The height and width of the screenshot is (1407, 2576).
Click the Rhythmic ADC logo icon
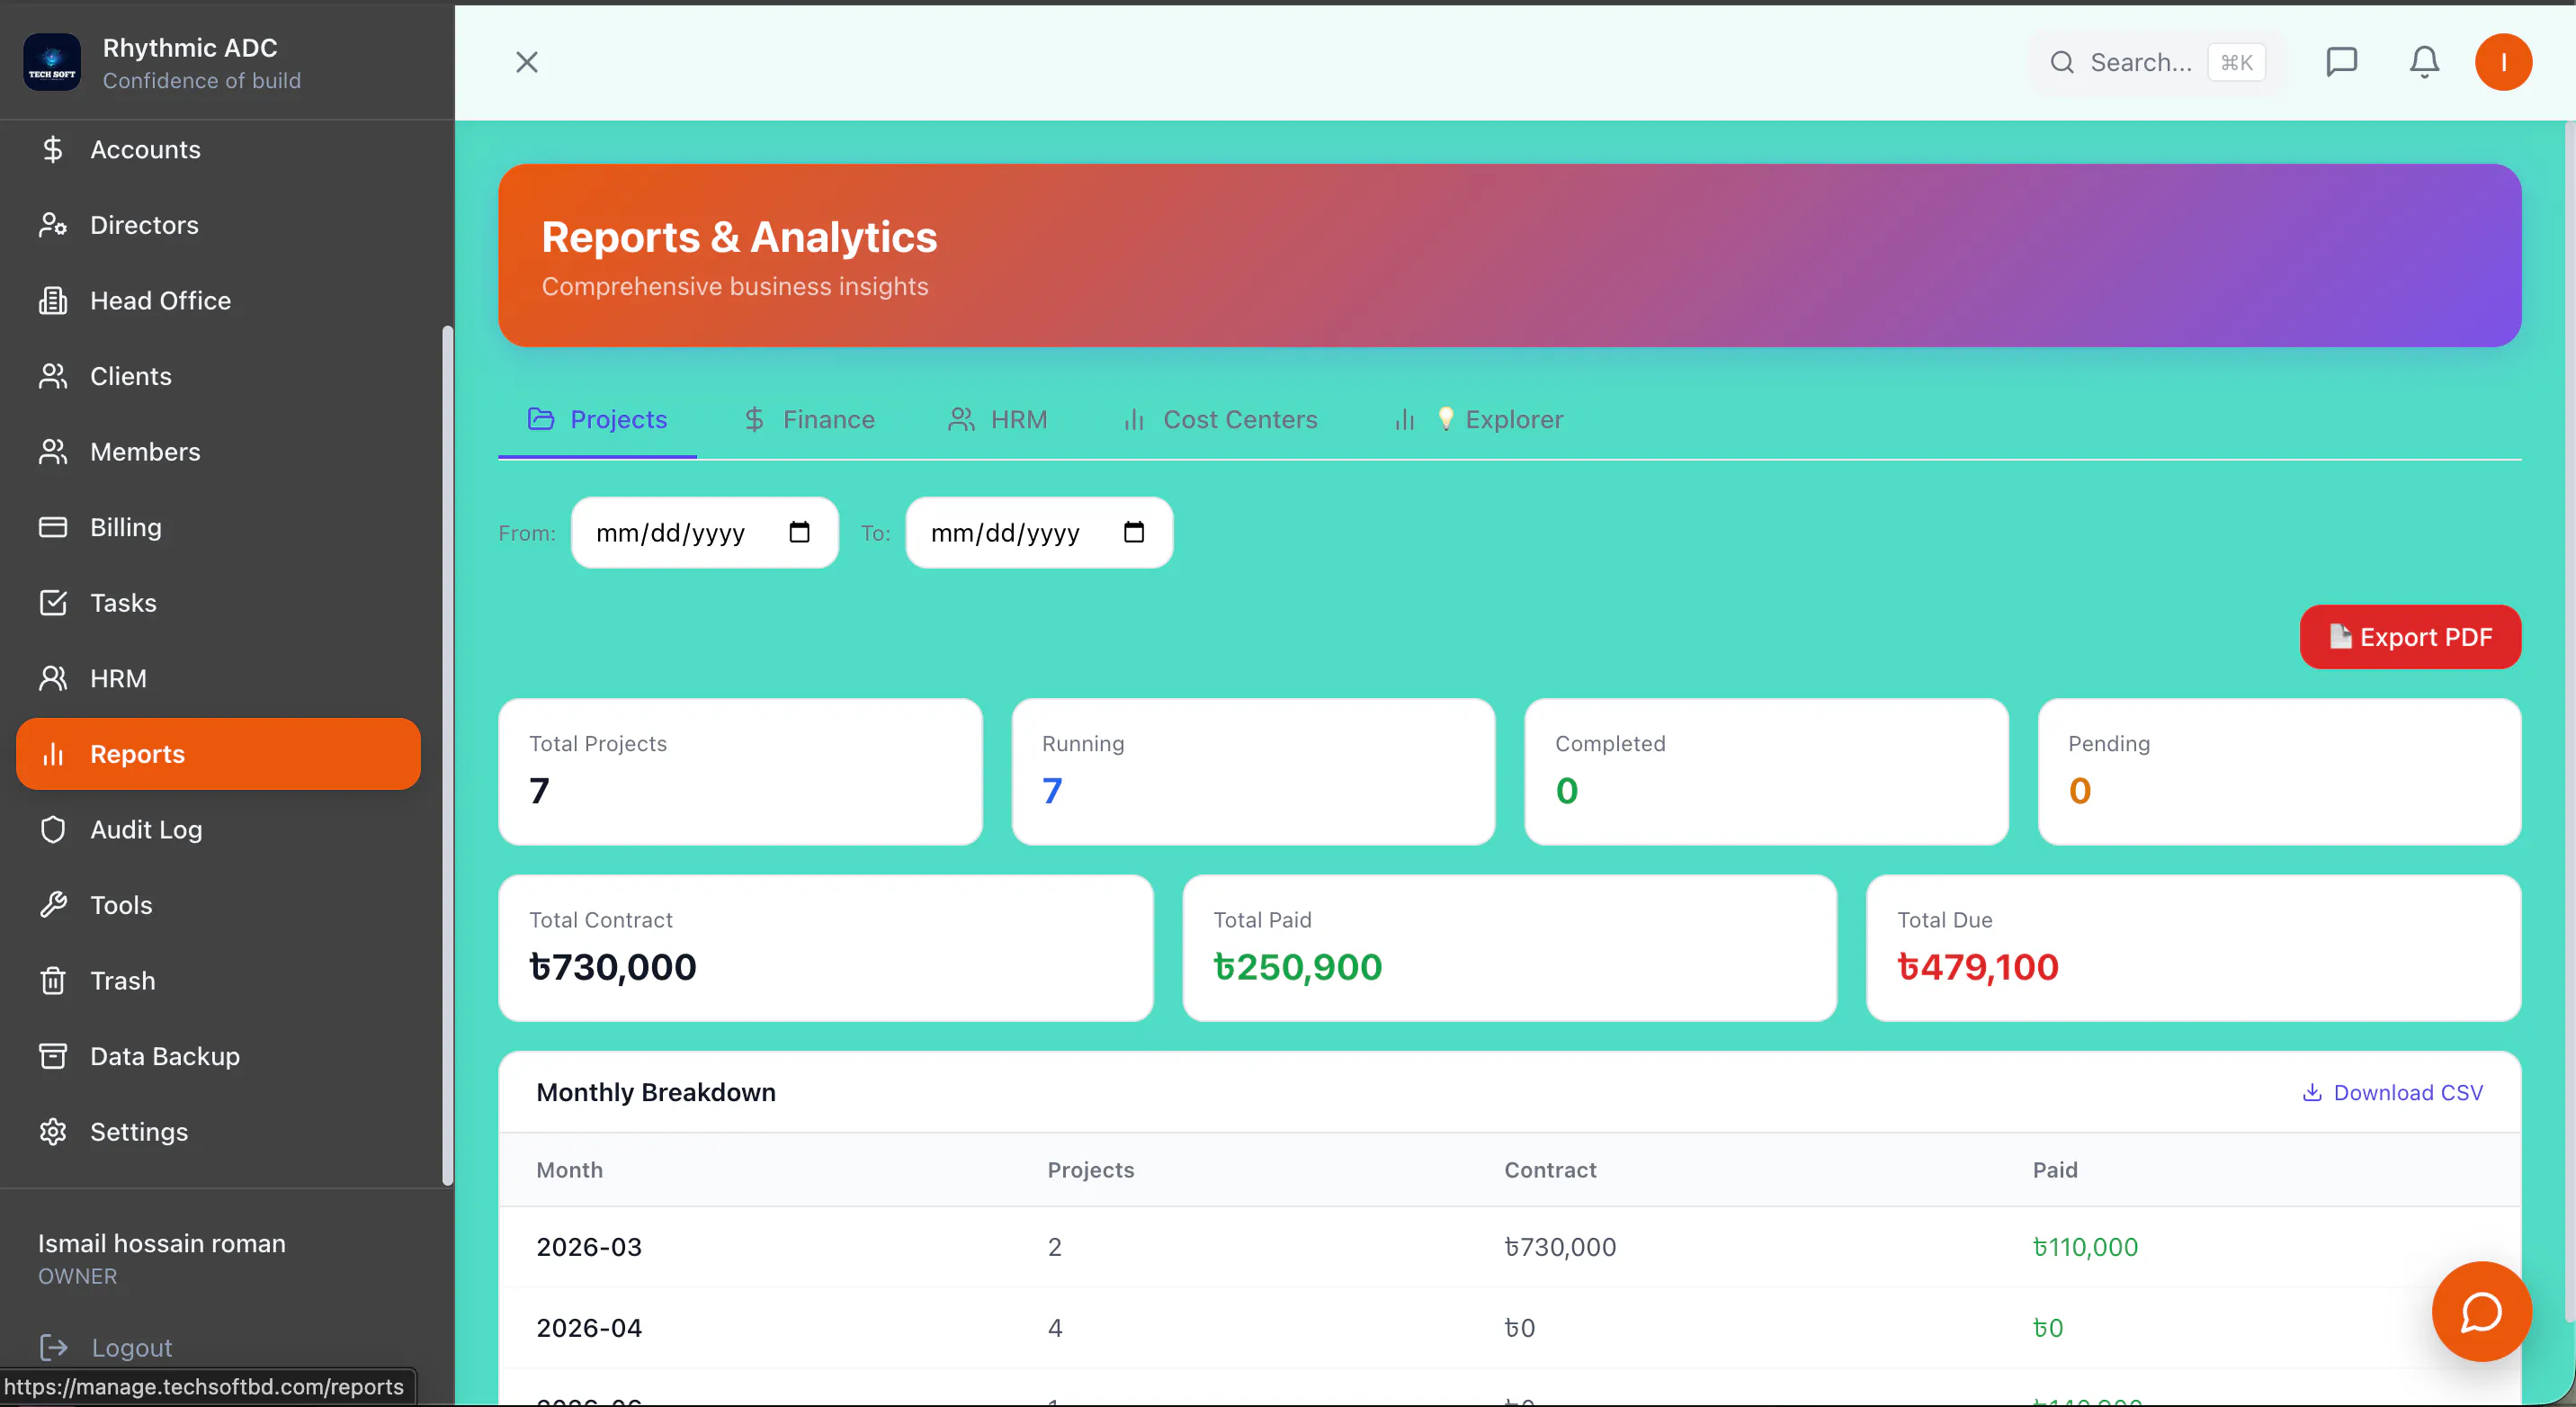point(52,62)
